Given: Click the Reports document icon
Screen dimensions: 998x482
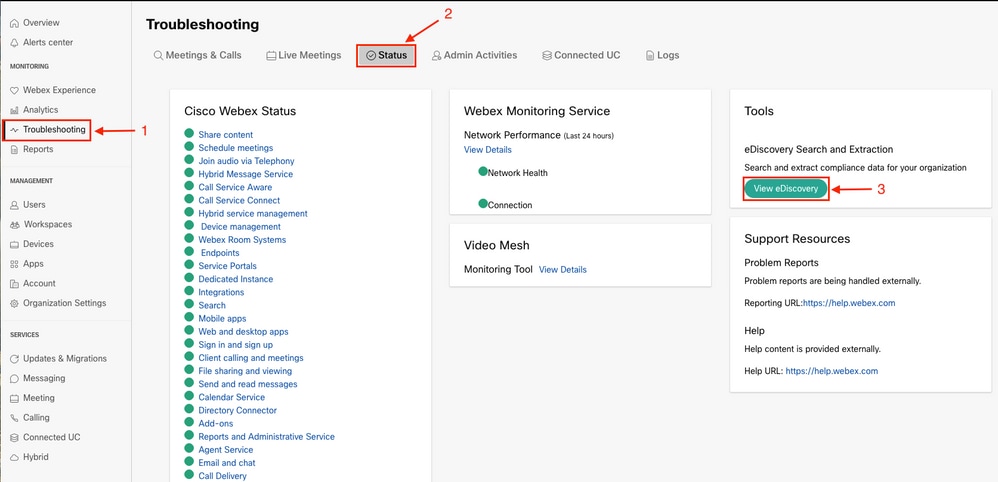Looking at the screenshot, I should point(15,150).
